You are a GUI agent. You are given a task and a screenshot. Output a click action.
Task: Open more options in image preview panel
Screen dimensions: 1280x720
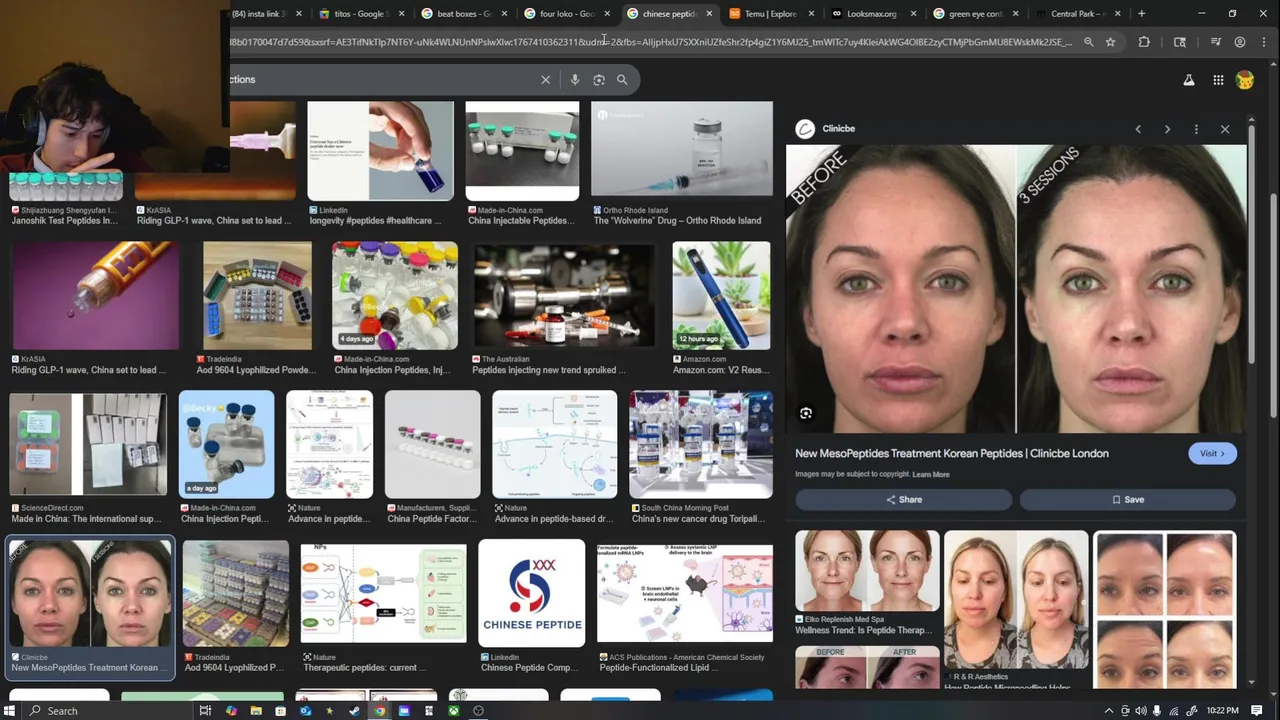[x=1196, y=129]
